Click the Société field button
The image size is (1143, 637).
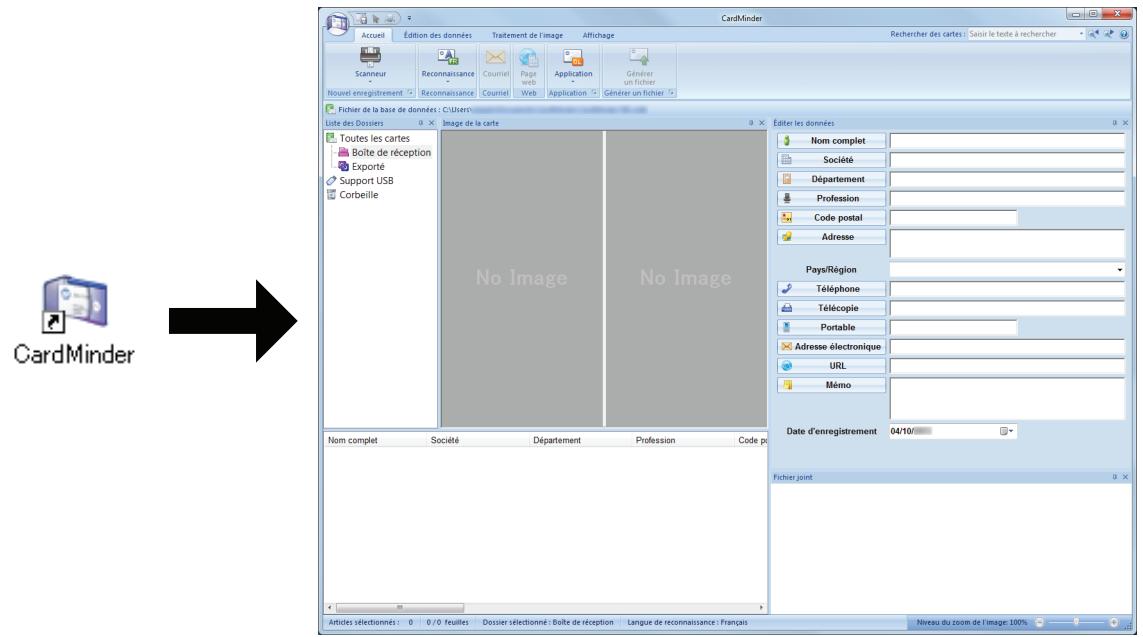point(831,160)
